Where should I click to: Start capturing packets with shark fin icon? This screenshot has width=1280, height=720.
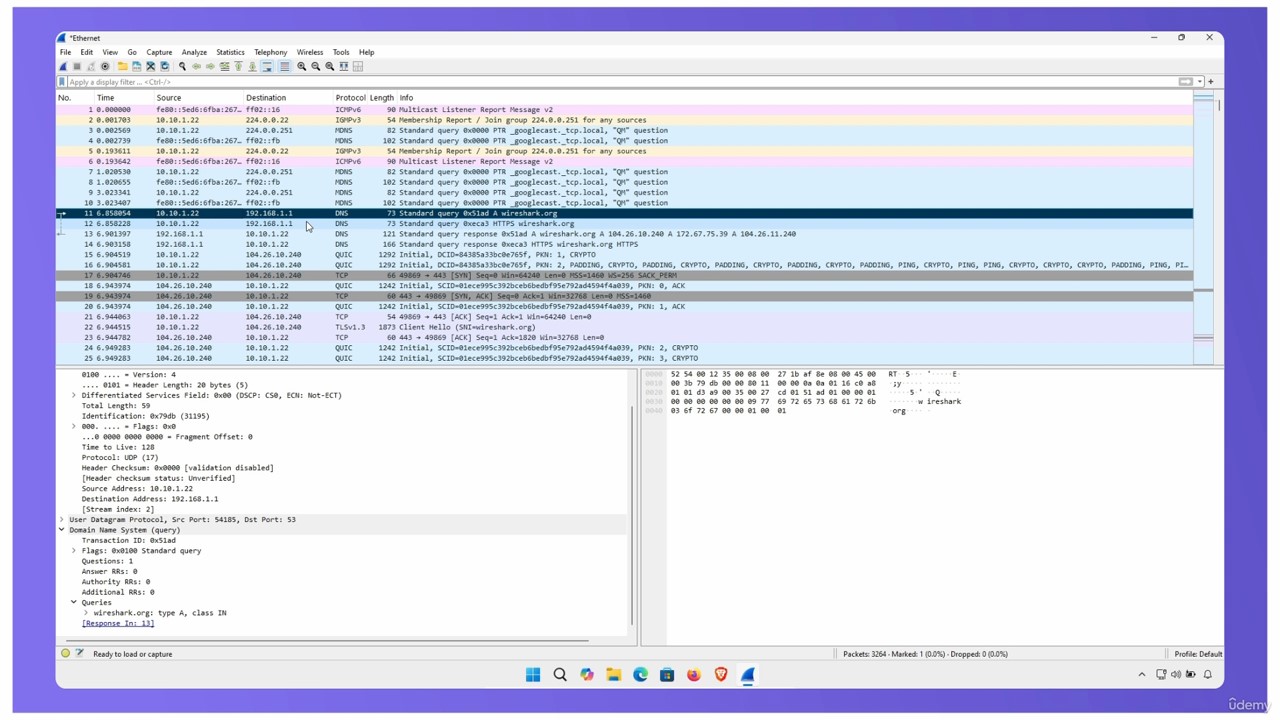click(63, 67)
